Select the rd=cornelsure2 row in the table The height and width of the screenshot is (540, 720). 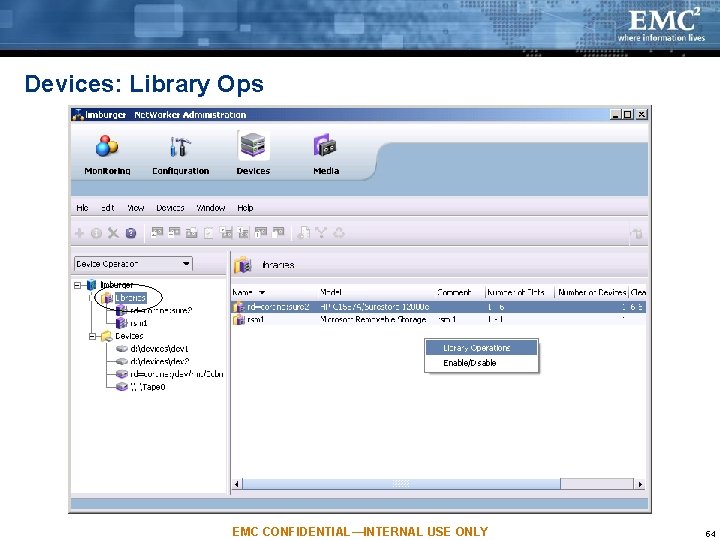tap(439, 307)
